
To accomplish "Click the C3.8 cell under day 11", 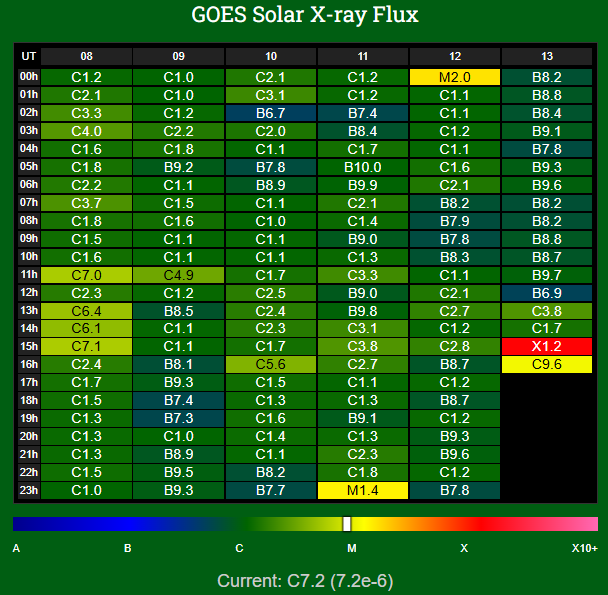I will click(363, 346).
